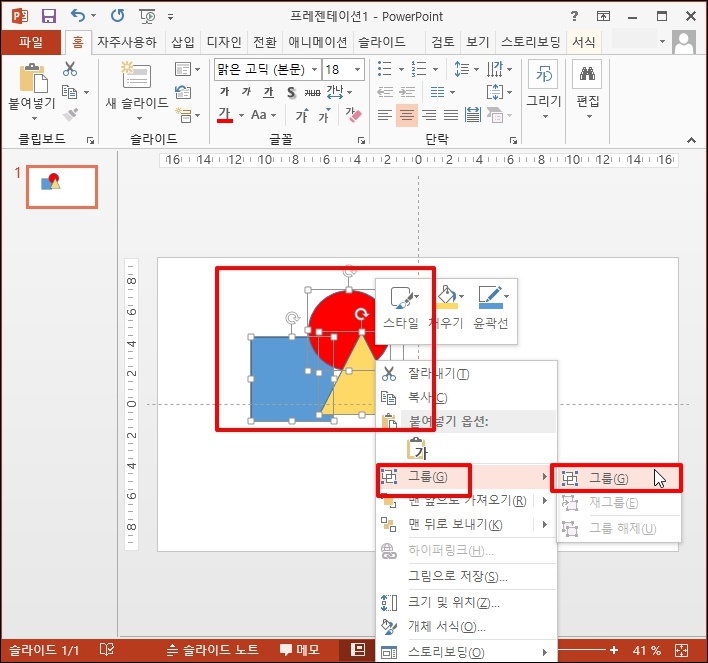Switch to Normal view icon in status bar

pyautogui.click(x=358, y=650)
